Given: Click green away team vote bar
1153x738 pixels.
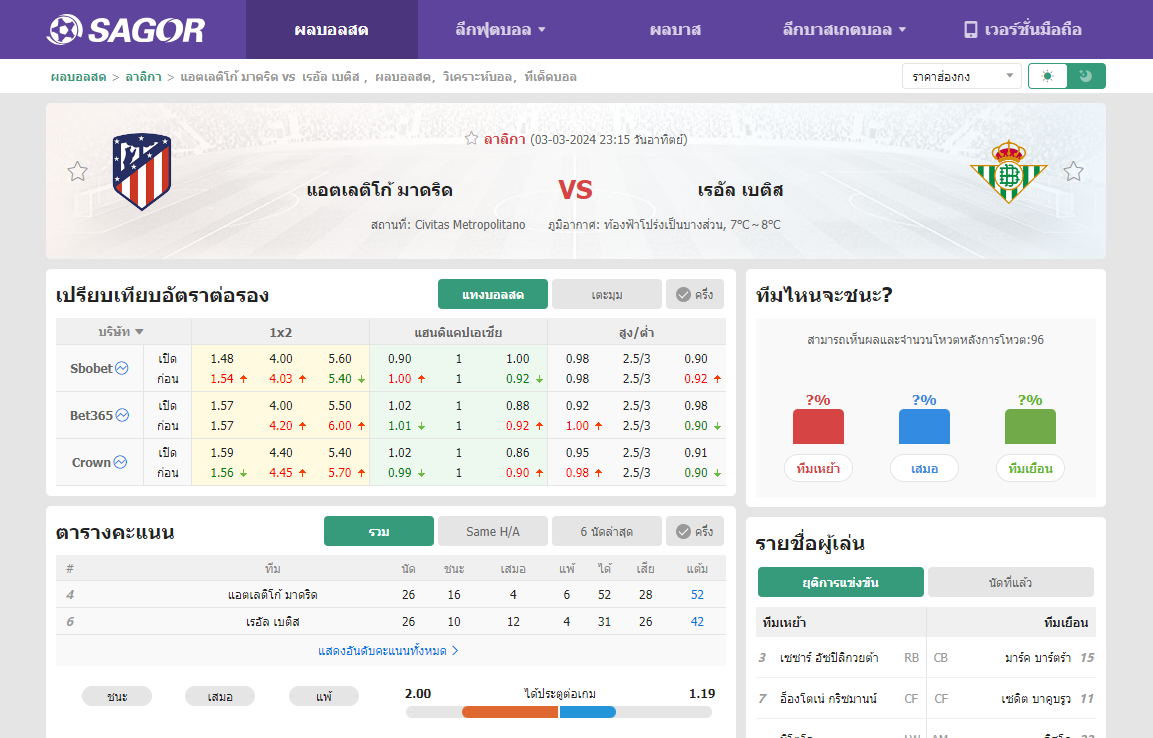Looking at the screenshot, I should 1030,426.
